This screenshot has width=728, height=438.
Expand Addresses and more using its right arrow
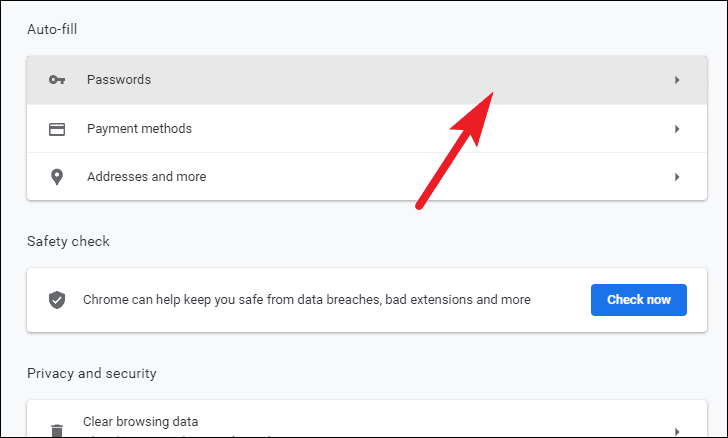tap(677, 177)
